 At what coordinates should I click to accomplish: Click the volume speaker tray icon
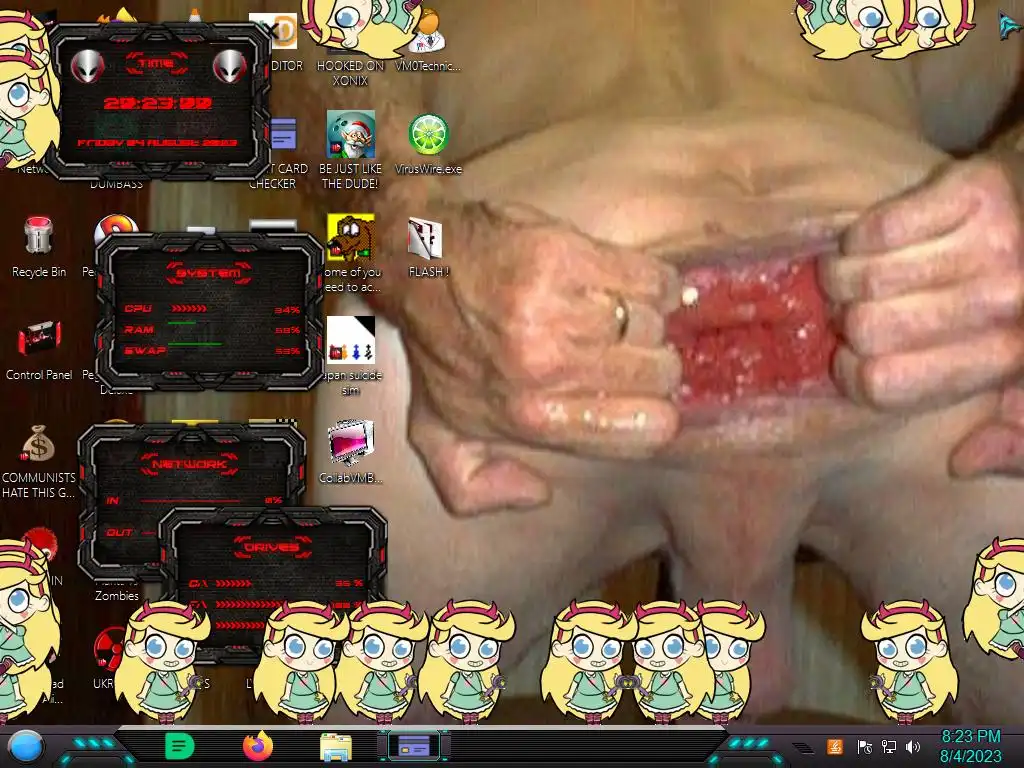pos(913,746)
